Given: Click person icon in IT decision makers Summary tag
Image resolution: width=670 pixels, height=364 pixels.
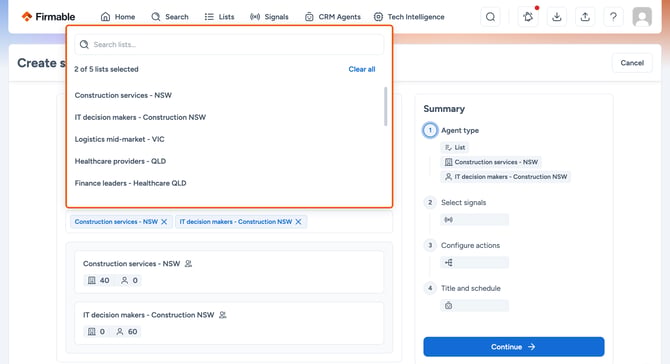Looking at the screenshot, I should pos(448,176).
